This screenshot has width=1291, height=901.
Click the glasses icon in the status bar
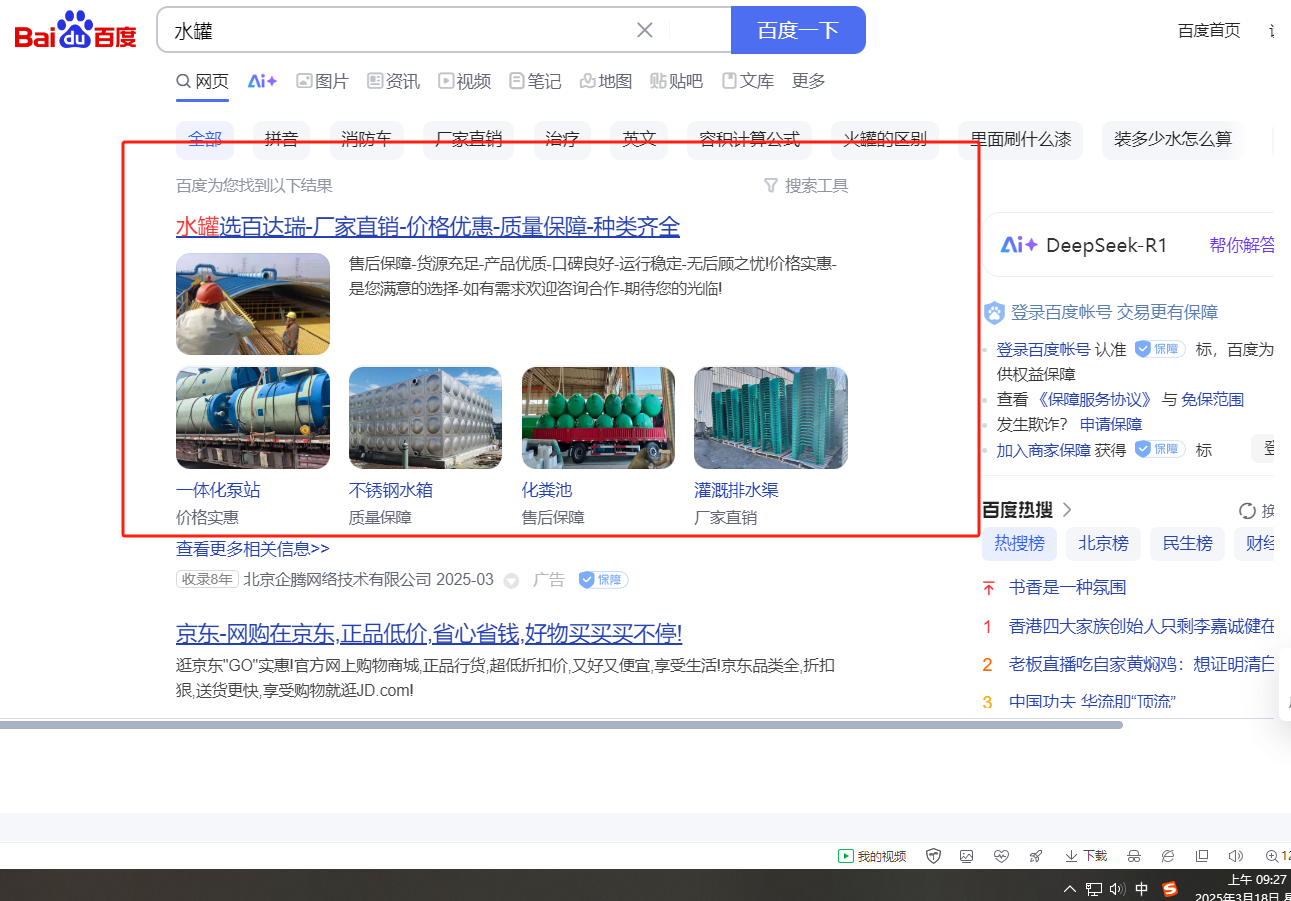pyautogui.click(x=1134, y=856)
